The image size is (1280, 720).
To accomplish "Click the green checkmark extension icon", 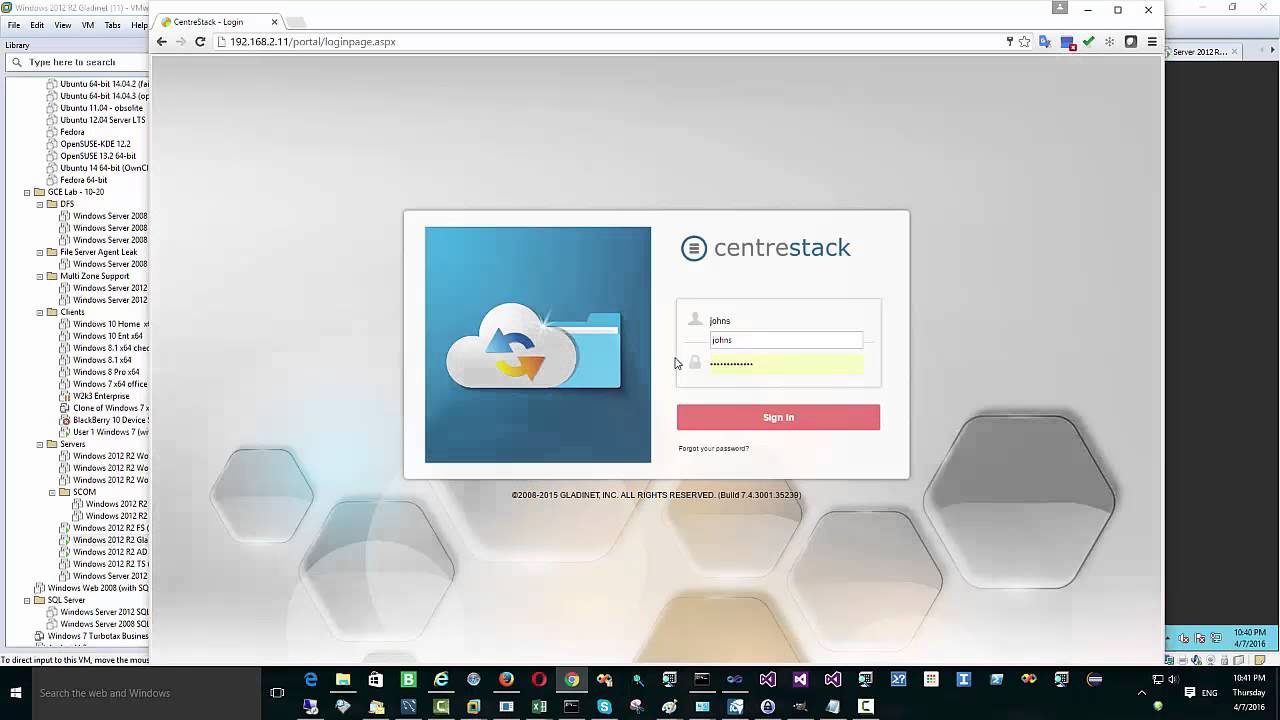I will coord(1088,42).
